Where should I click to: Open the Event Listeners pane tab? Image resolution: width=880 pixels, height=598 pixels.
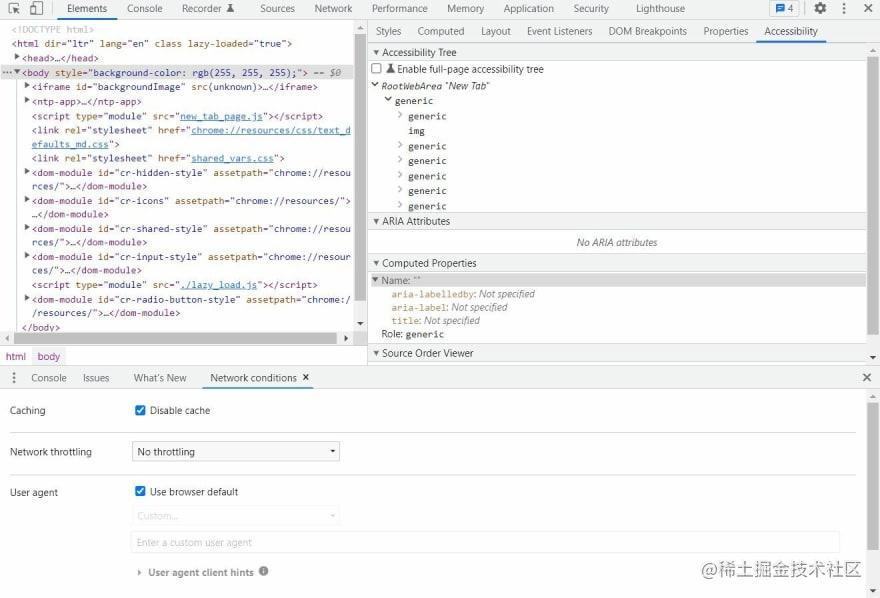(559, 31)
